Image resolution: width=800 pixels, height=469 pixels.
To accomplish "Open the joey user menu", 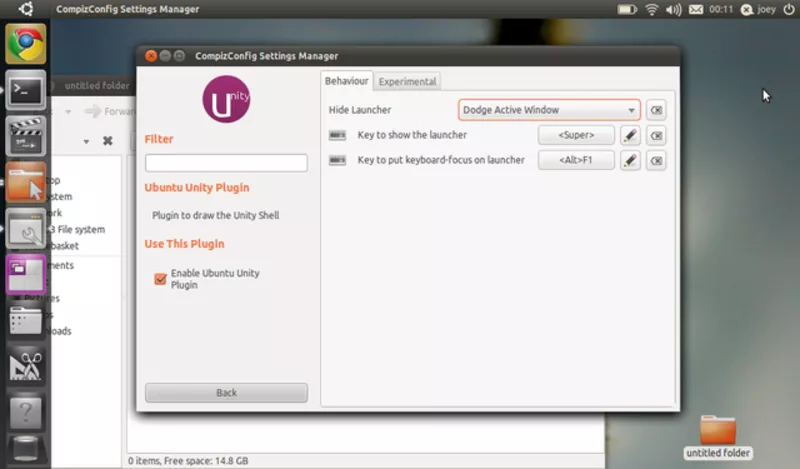I will [x=759, y=9].
